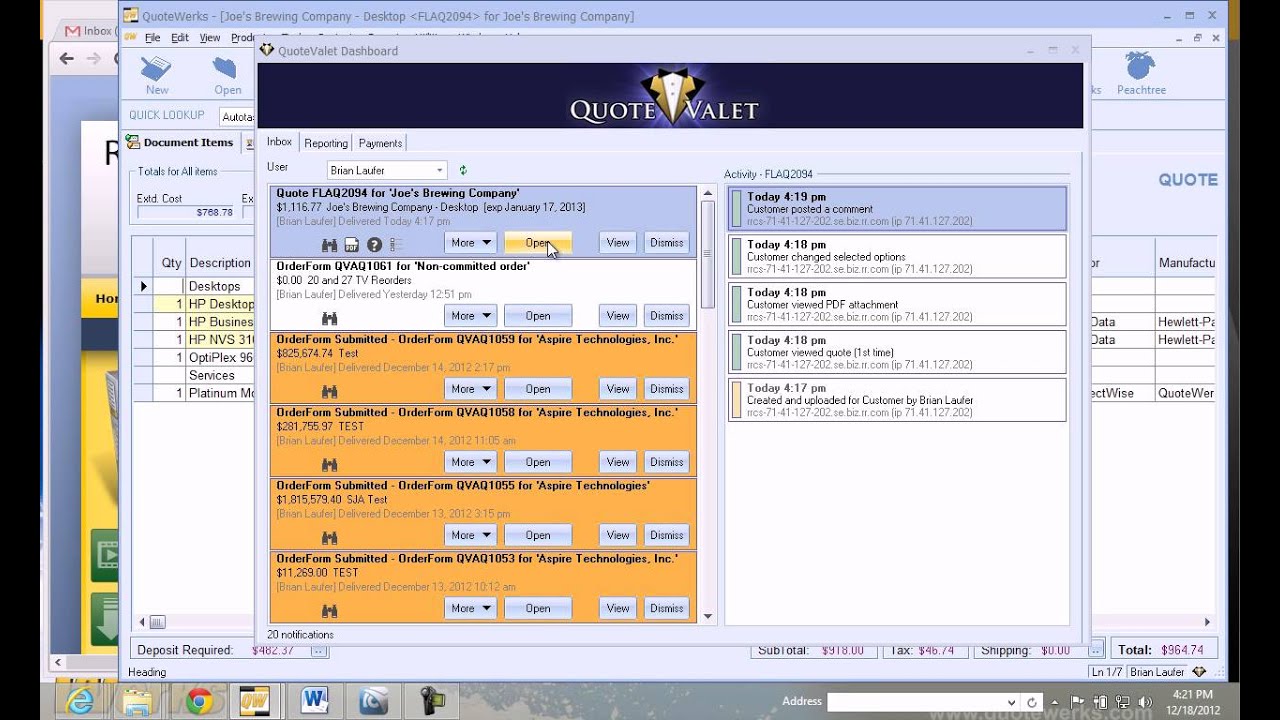The image size is (1280, 720).
Task: Click the binoculars icon on quote FLAQ2094
Action: (x=329, y=245)
